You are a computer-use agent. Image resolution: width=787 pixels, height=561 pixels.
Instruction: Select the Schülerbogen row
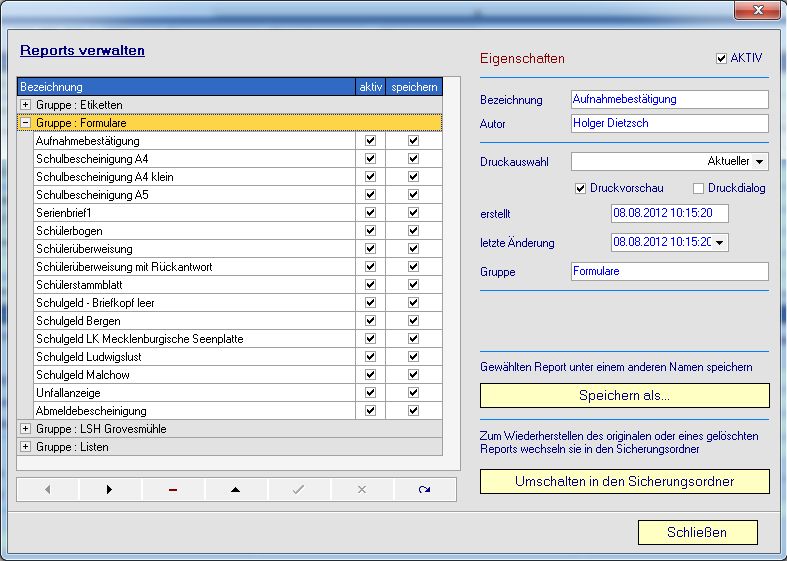194,231
